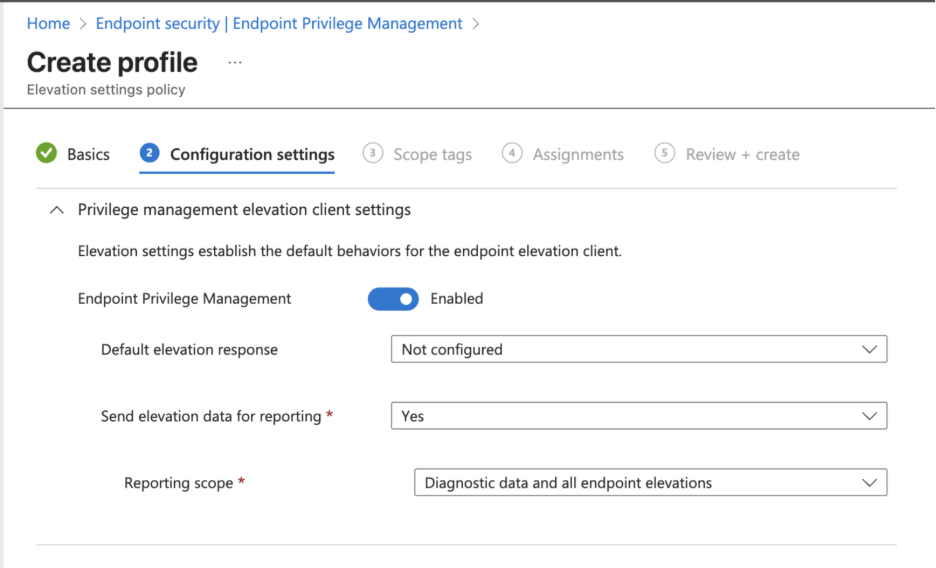Open Endpoint security breadcrumb link
Screen dimensions: 936x568
pos(278,23)
